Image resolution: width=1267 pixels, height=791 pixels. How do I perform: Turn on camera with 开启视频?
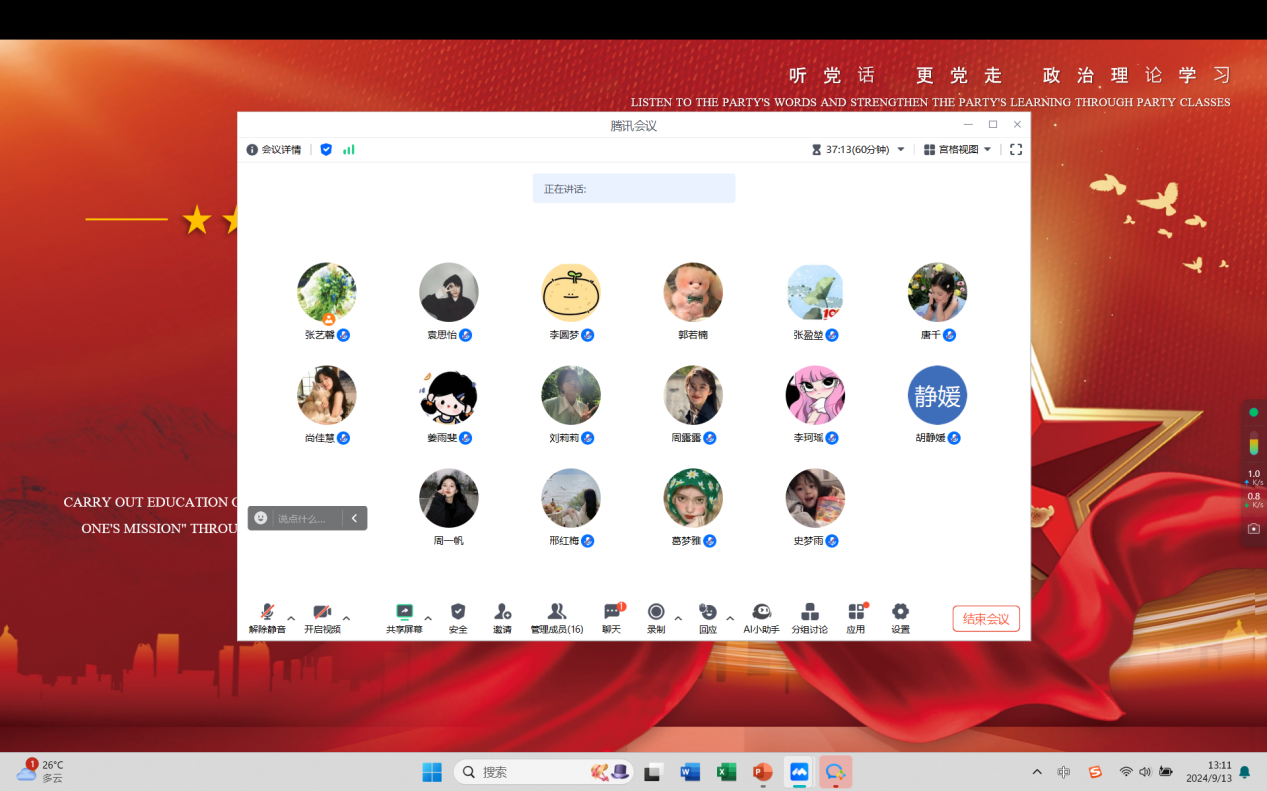coord(322,613)
